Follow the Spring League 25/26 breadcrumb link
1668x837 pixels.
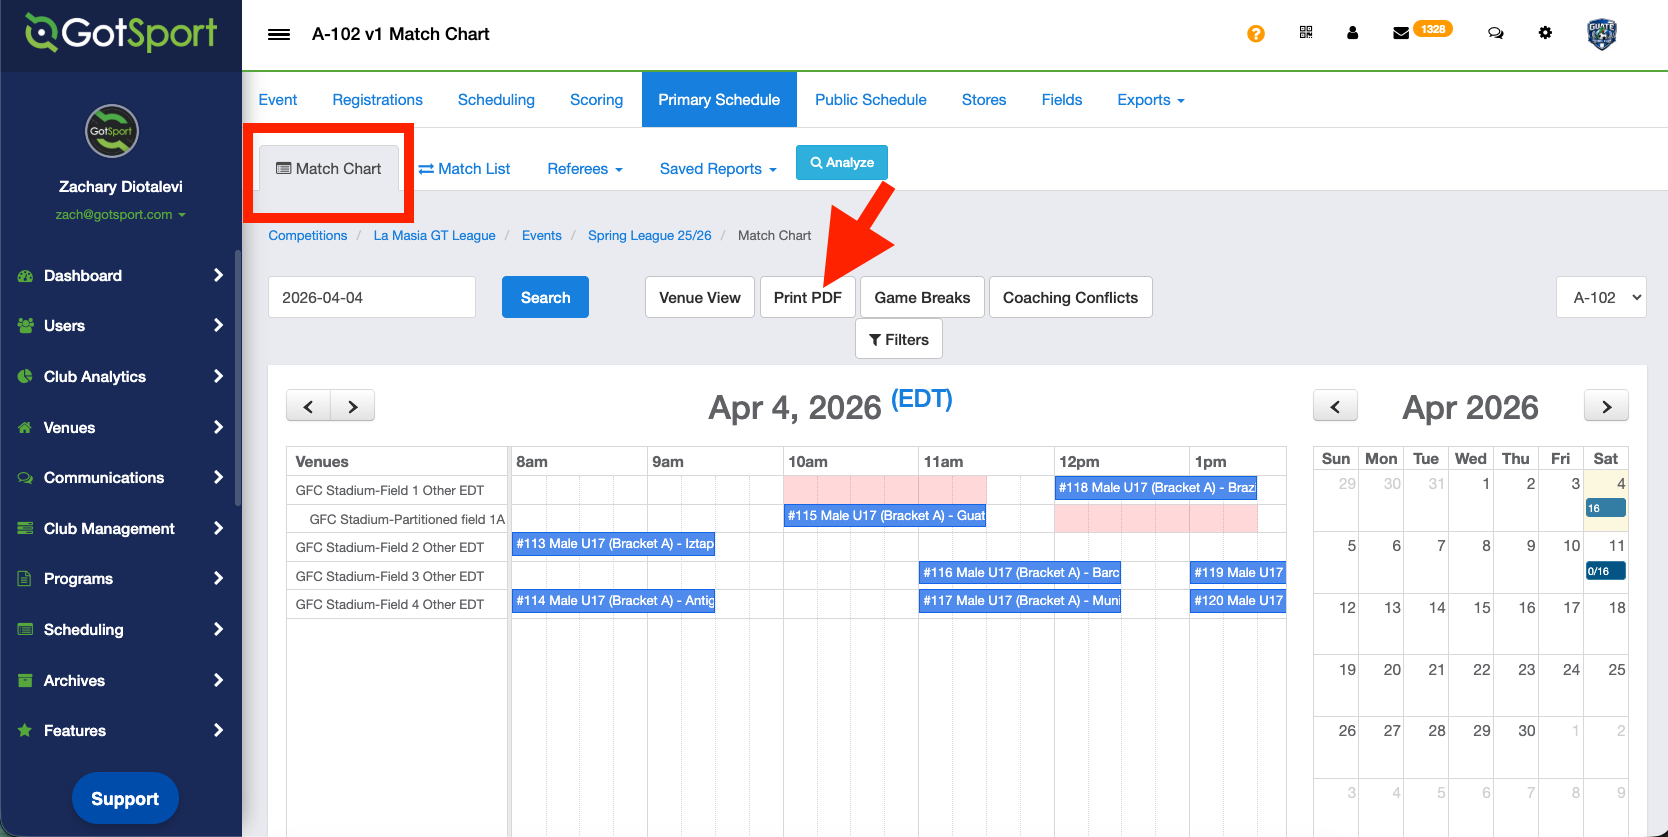pos(649,235)
